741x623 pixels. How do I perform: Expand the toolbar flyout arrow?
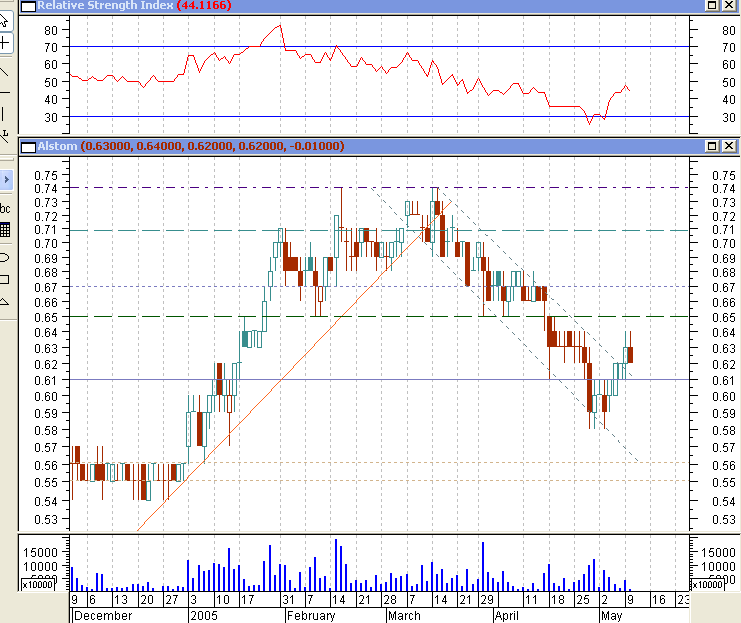coord(6,180)
